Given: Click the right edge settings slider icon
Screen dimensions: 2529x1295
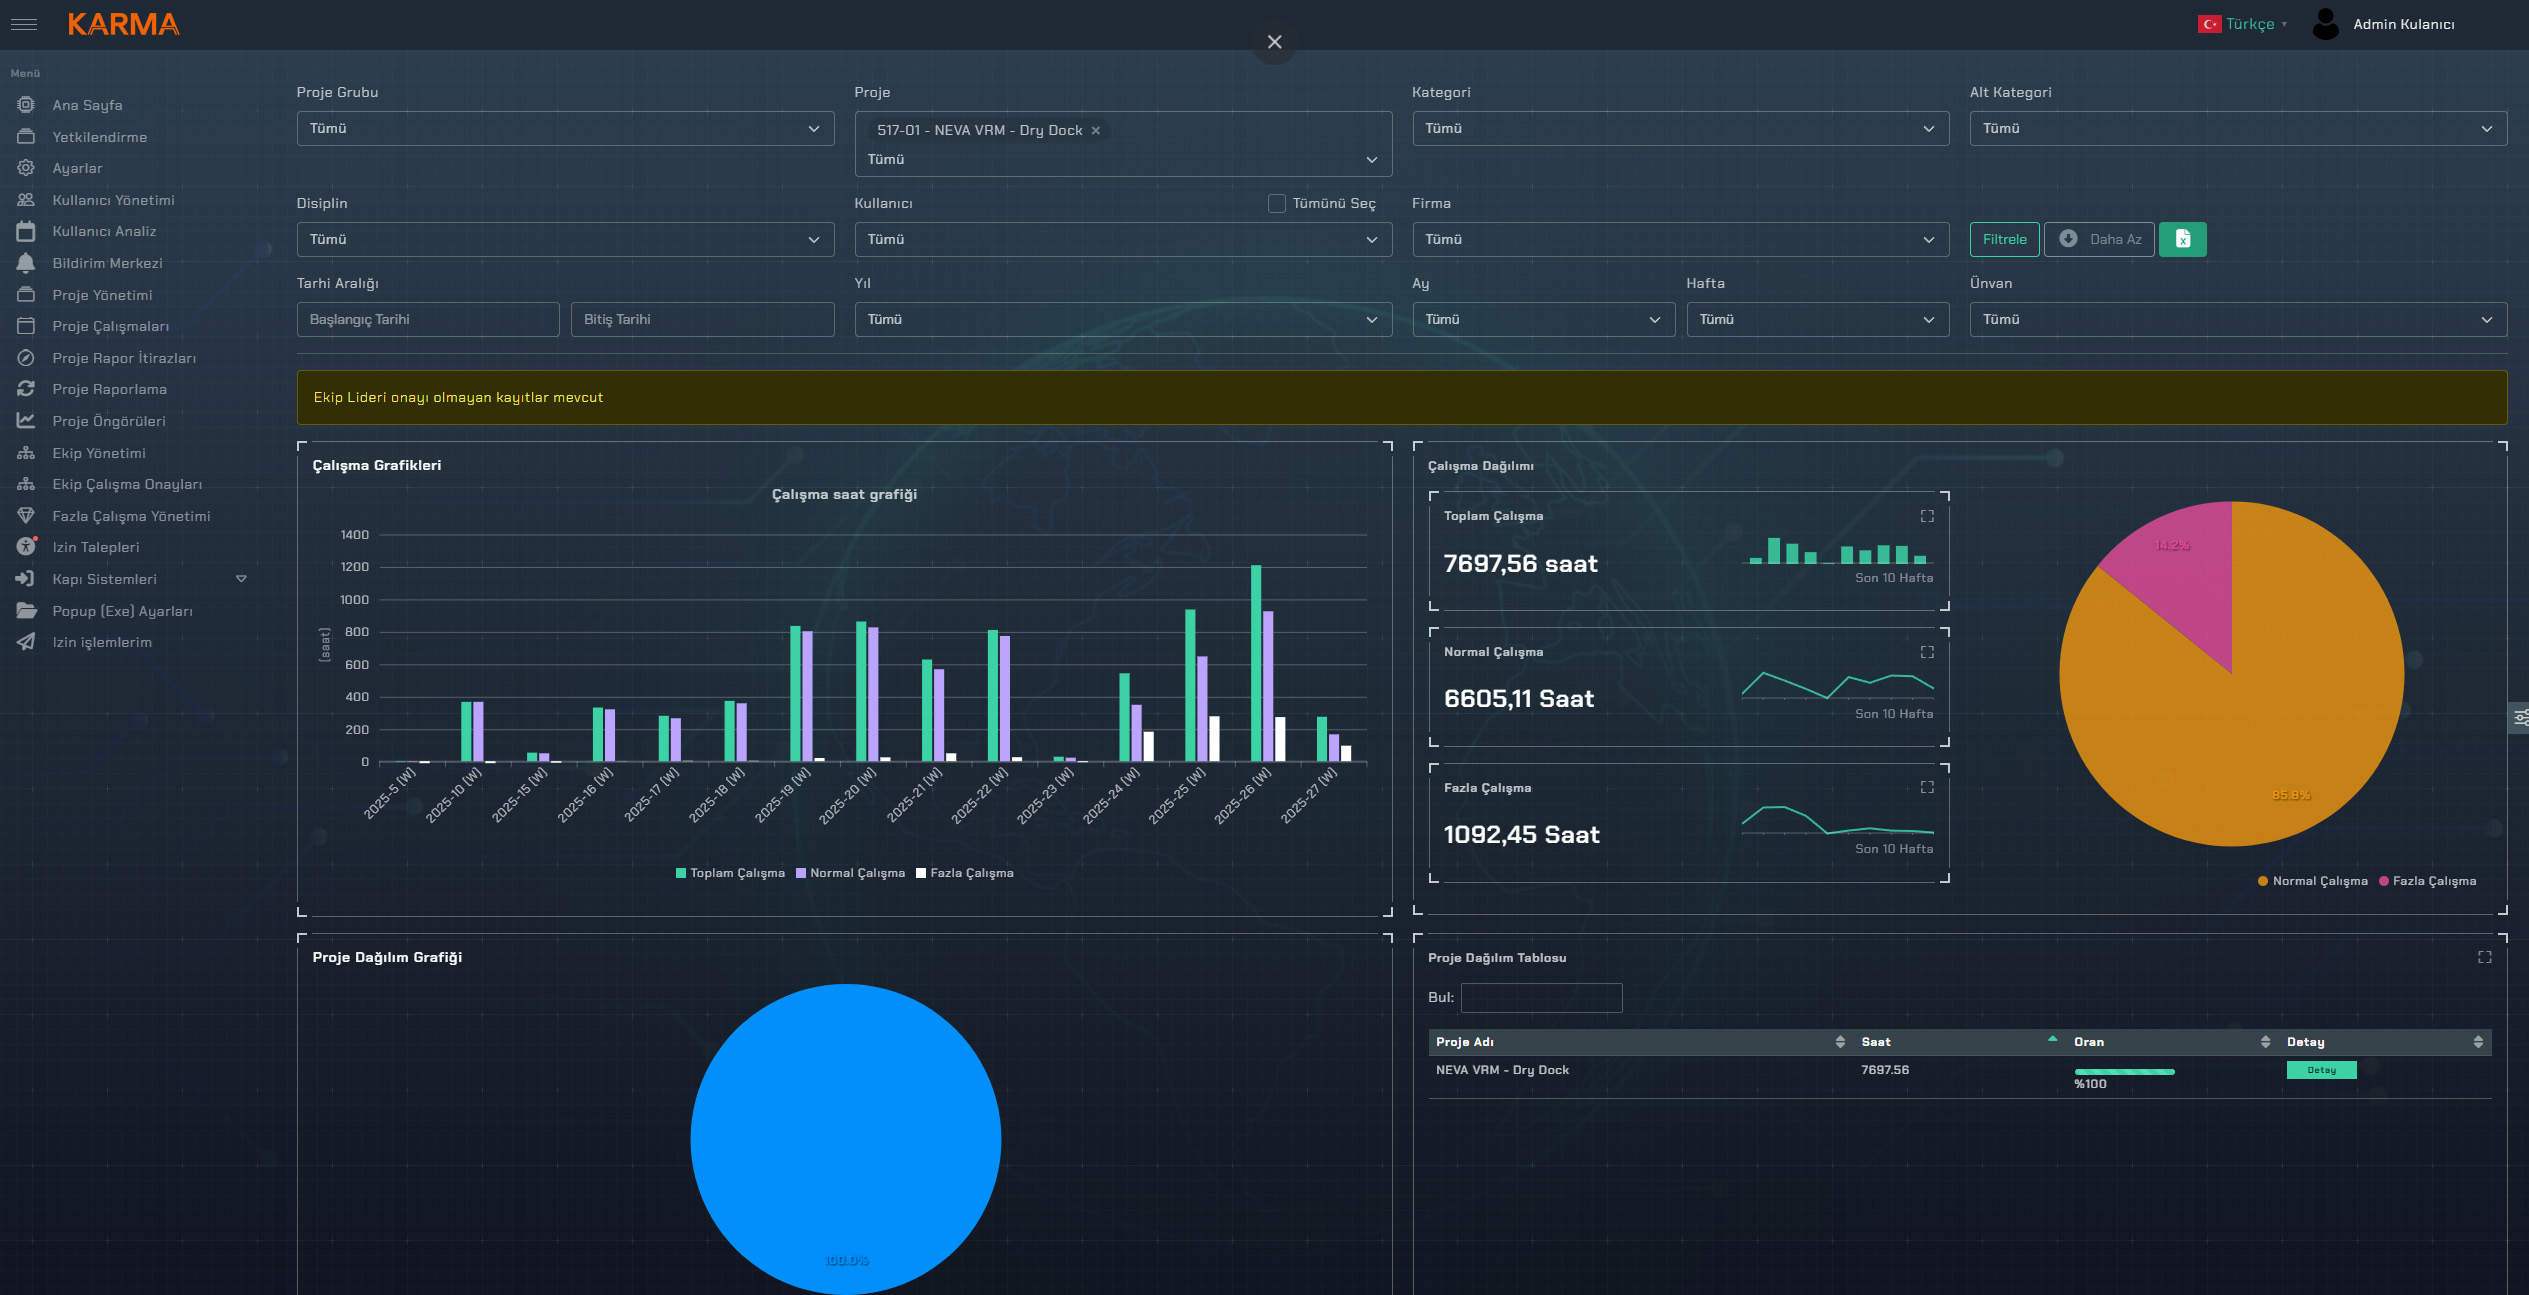Looking at the screenshot, I should point(2520,717).
